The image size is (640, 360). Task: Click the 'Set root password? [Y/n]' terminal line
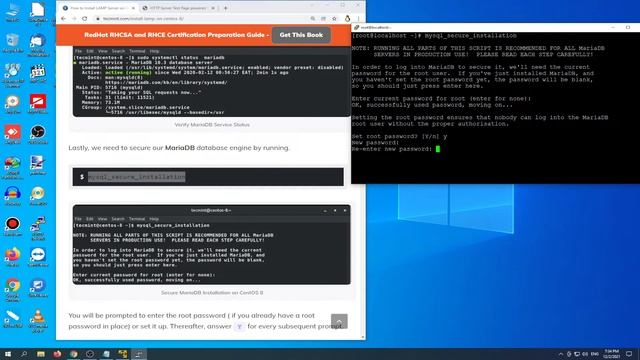click(399, 136)
